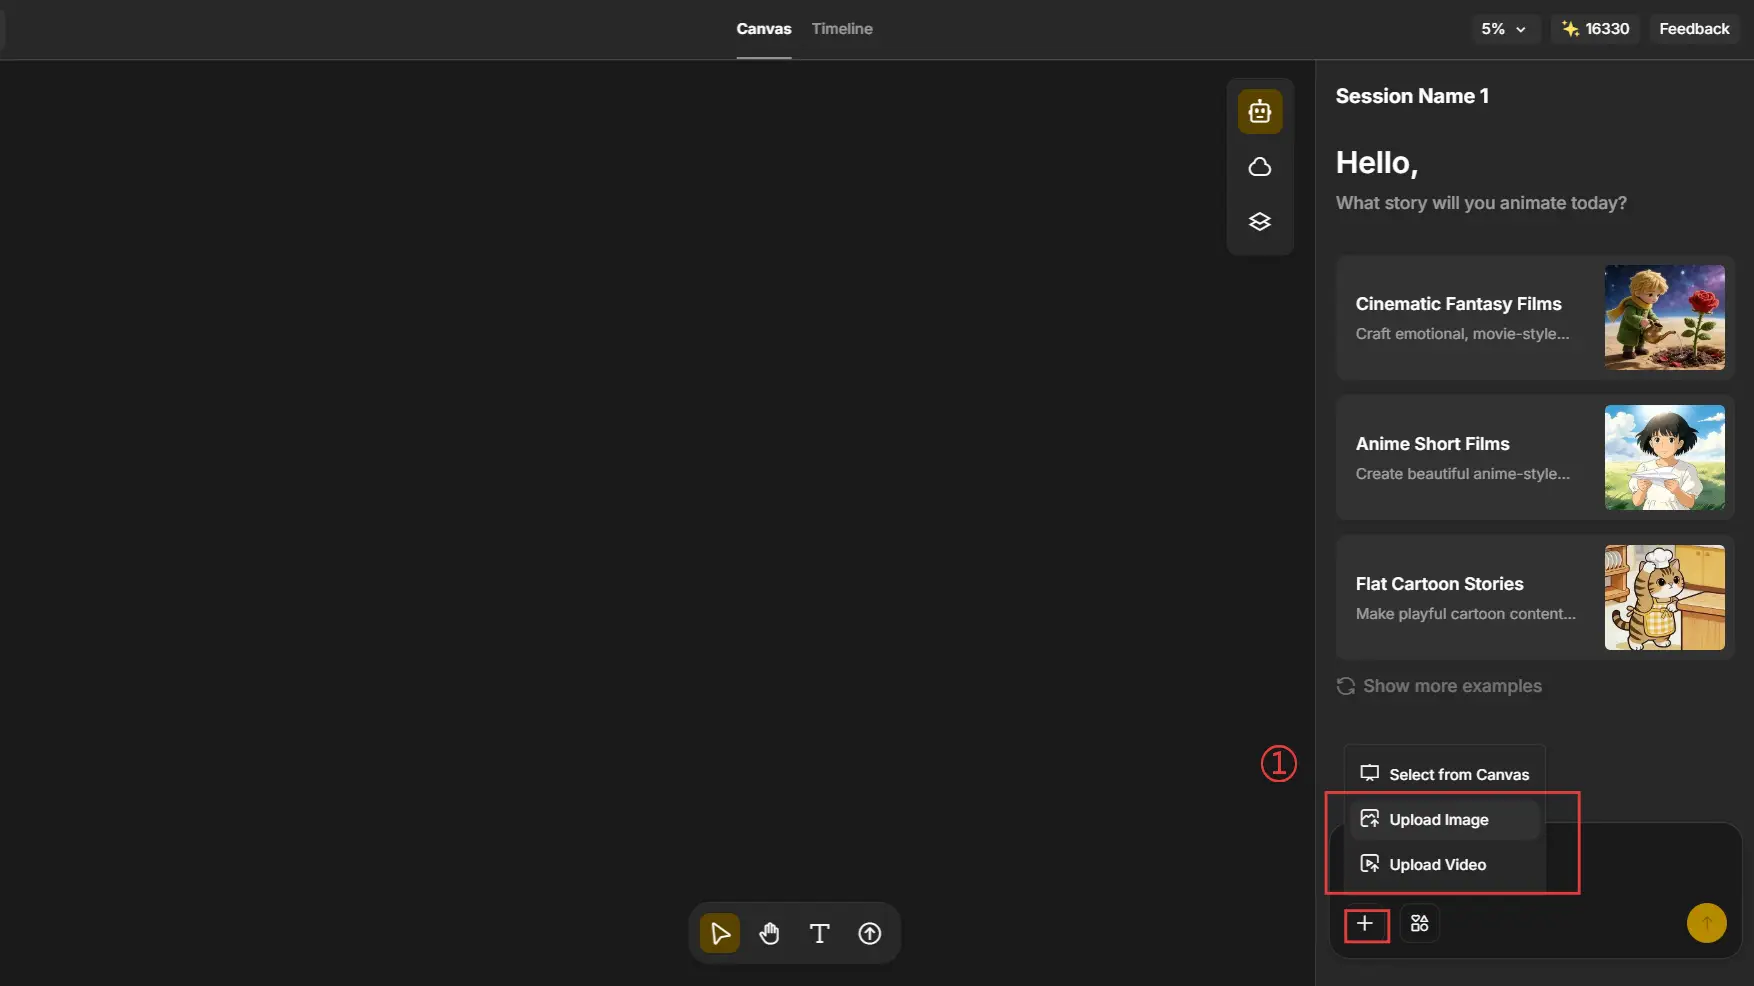The image size is (1754, 986).
Task: Open the 5% zoom dropdown
Action: pos(1504,29)
